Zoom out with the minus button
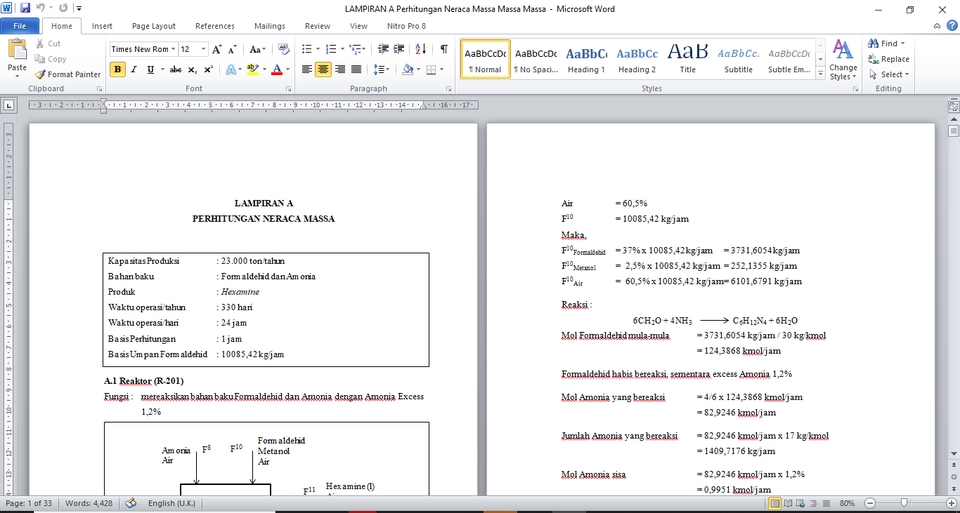The height and width of the screenshot is (513, 960). [x=869, y=503]
